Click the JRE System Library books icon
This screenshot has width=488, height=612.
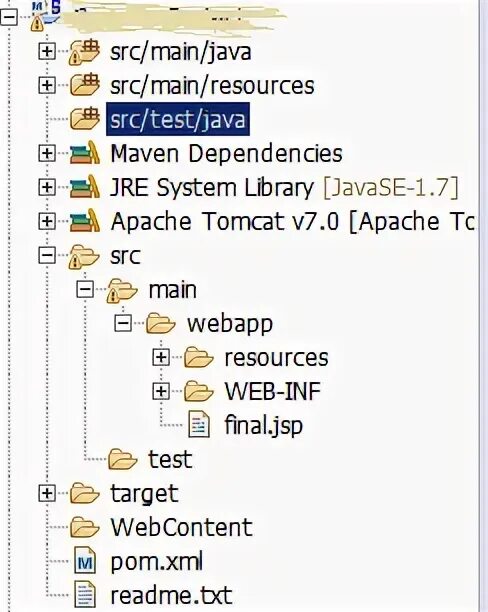84,187
